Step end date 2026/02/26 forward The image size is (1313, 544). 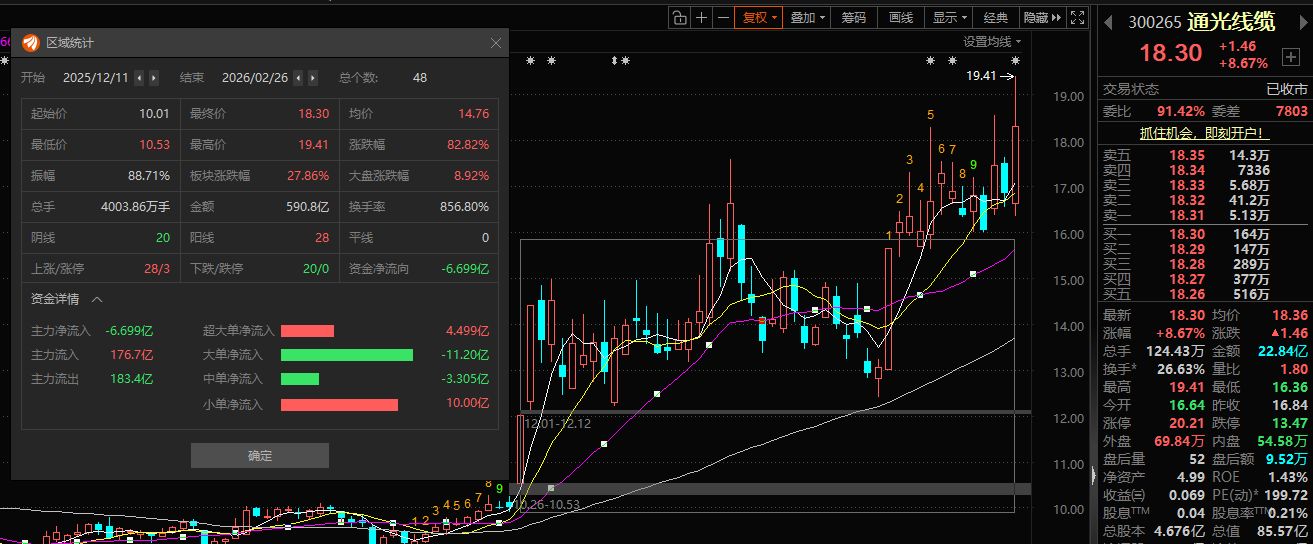(x=313, y=78)
